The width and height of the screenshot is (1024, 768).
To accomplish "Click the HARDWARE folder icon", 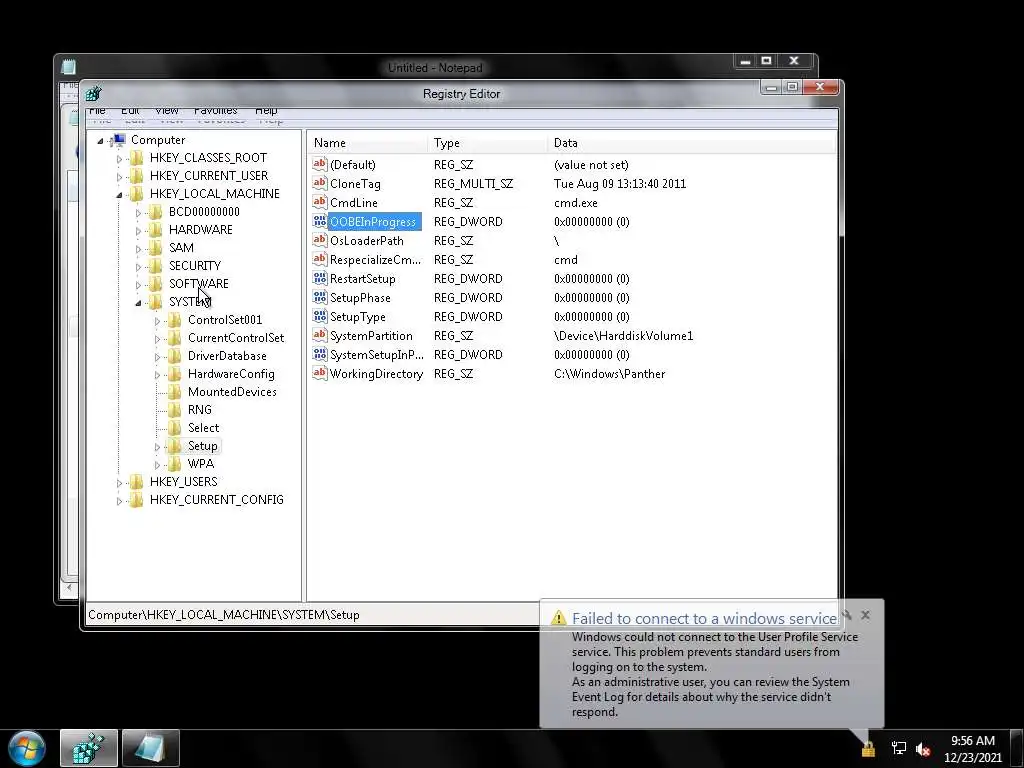I will [155, 229].
